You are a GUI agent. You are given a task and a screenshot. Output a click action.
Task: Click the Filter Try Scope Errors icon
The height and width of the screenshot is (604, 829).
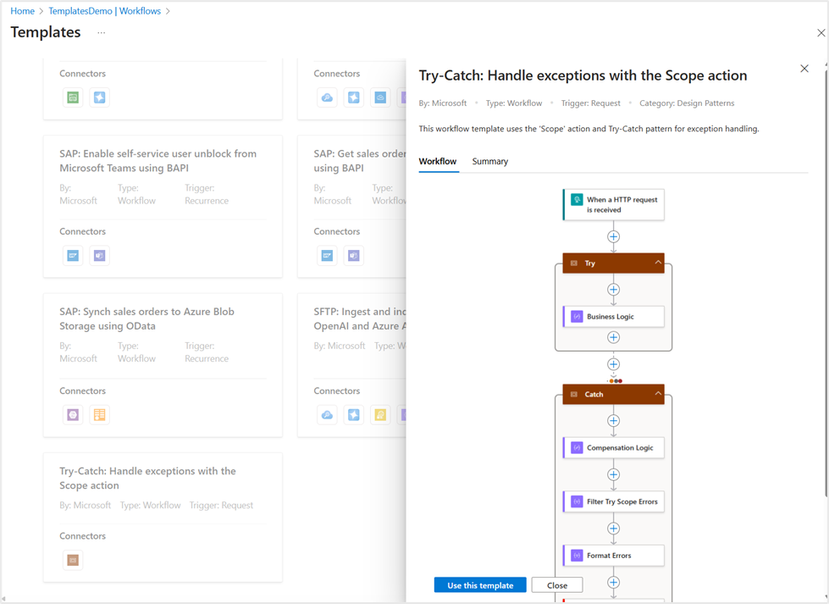click(577, 501)
